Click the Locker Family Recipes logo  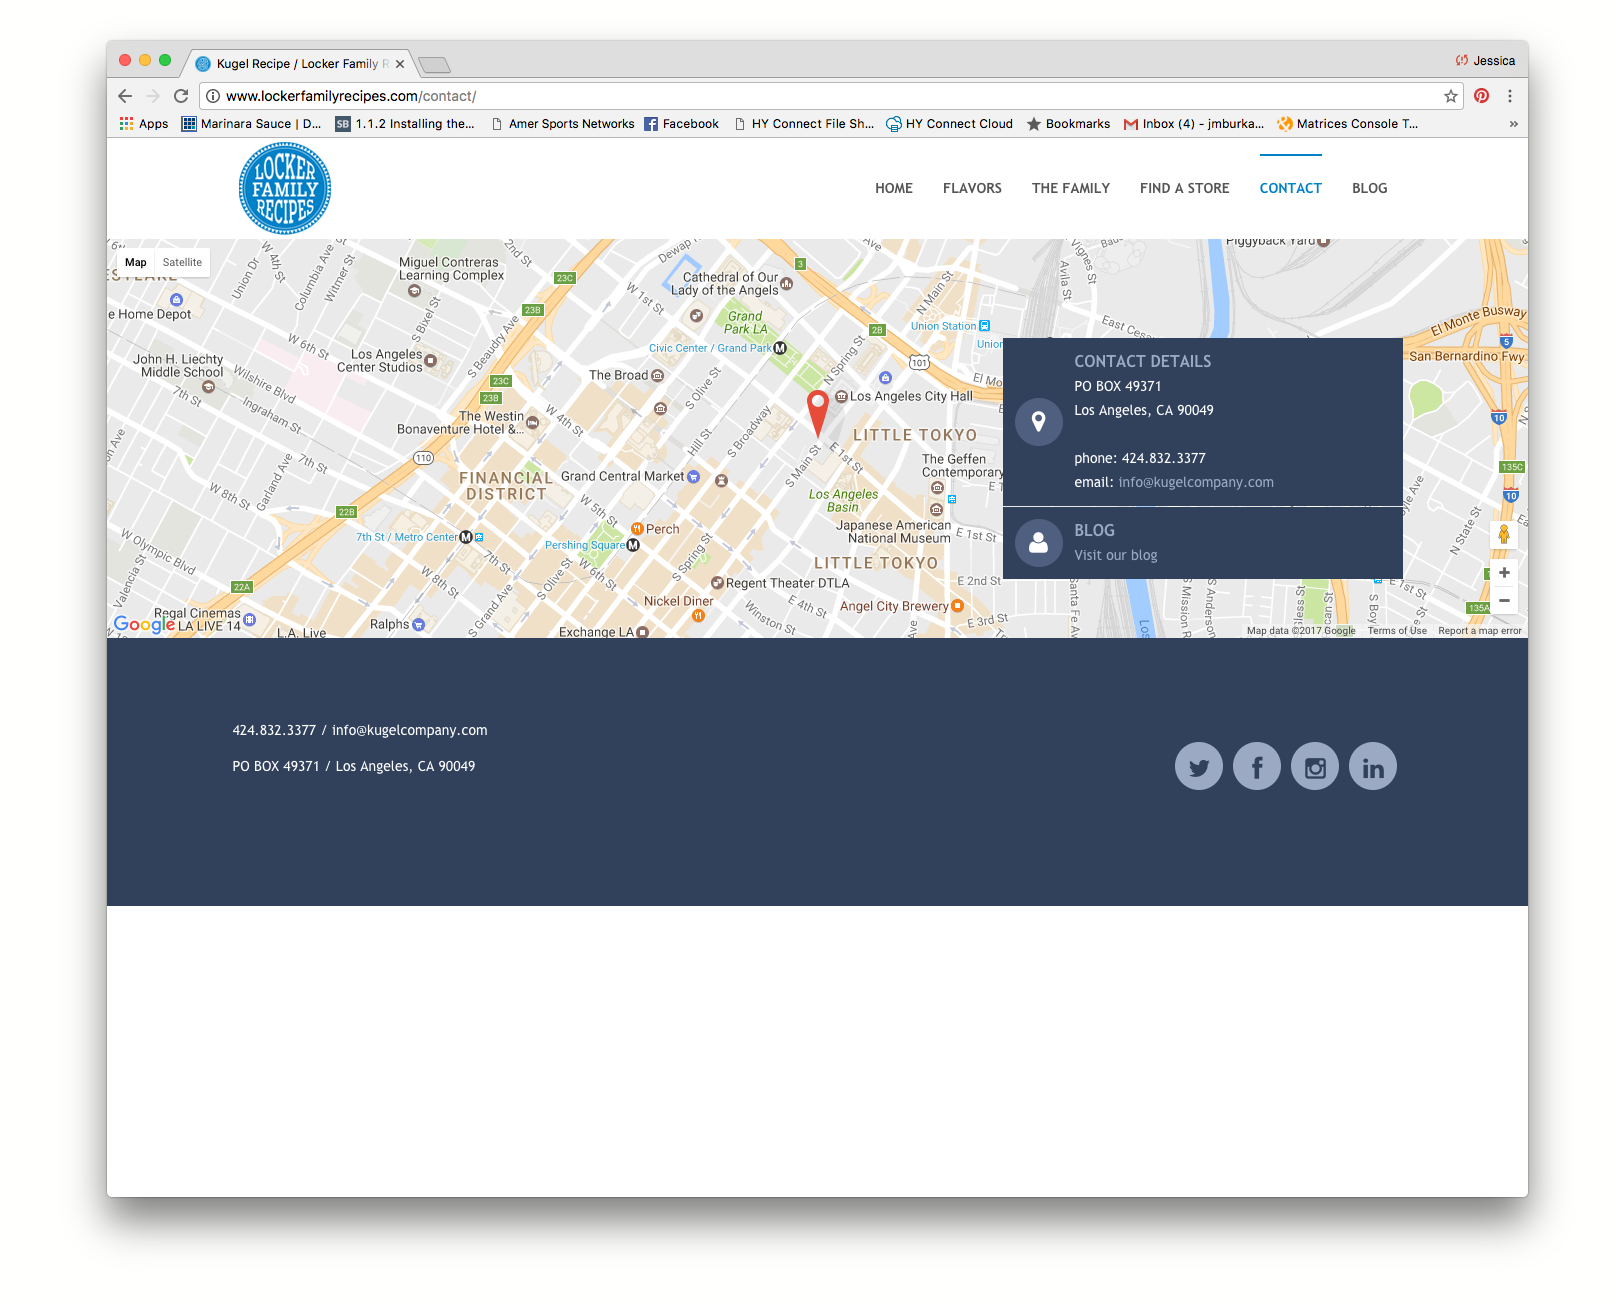pos(285,188)
